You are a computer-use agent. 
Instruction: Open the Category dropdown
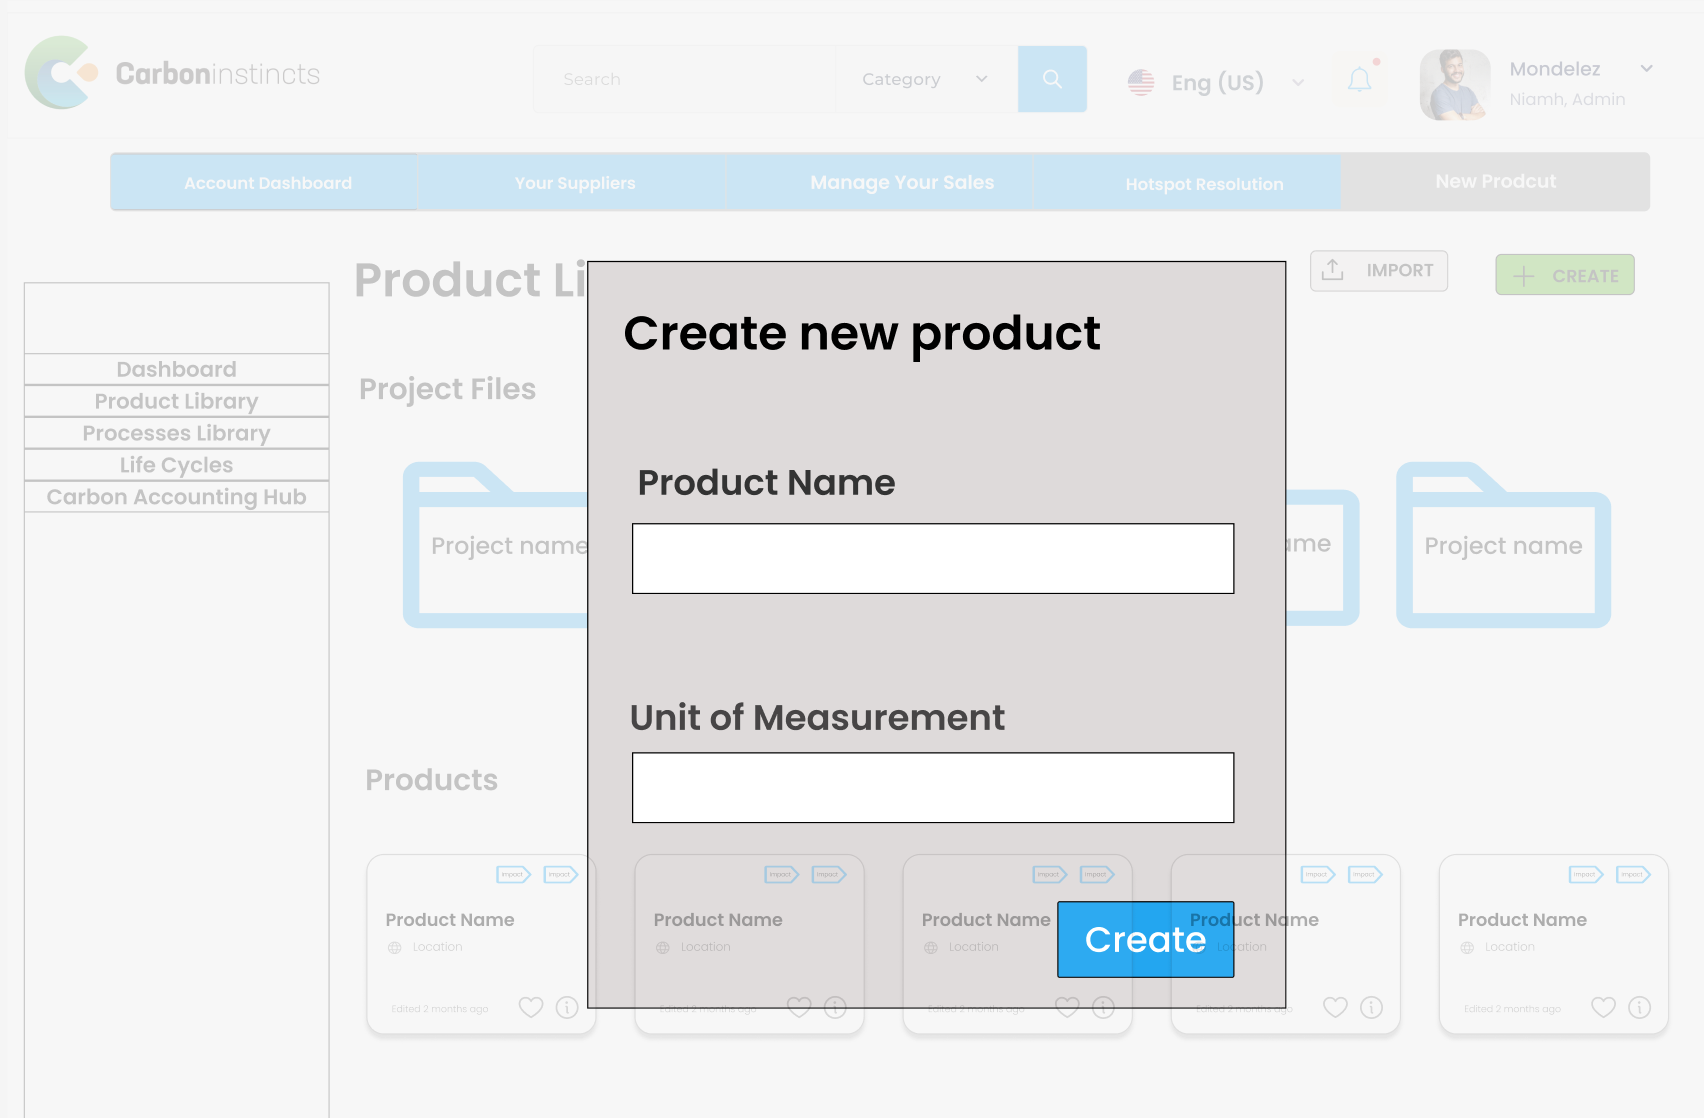click(925, 79)
